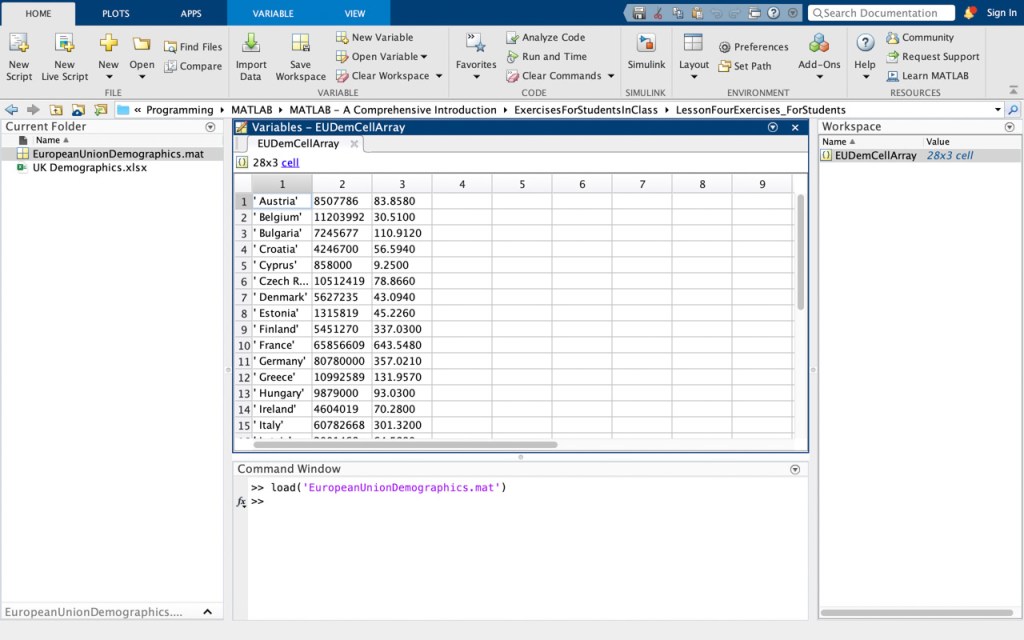Select UK Demographics.xlsx file
This screenshot has height=640, width=1024.
coord(112,168)
